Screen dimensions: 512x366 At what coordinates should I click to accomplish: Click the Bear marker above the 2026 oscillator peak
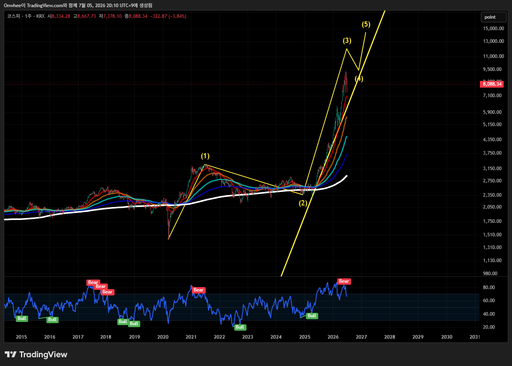pos(344,281)
